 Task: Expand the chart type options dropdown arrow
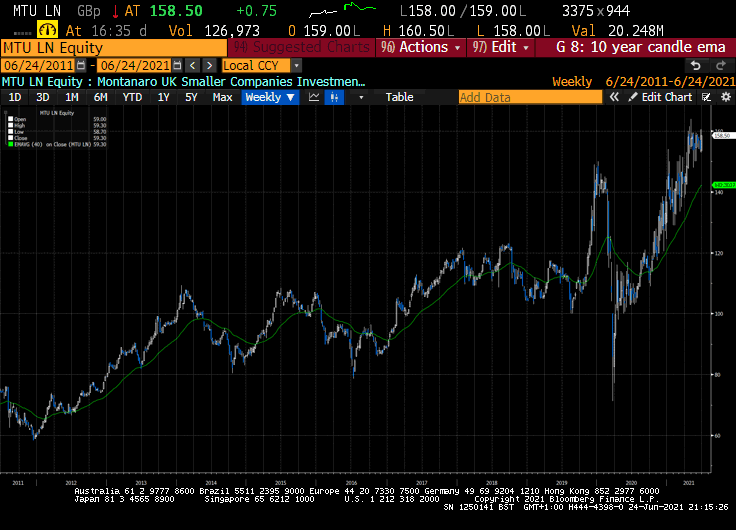tap(361, 97)
